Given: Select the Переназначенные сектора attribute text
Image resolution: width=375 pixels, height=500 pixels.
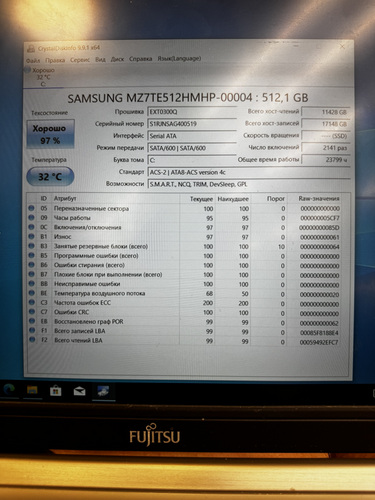Looking at the screenshot, I should coord(91,209).
